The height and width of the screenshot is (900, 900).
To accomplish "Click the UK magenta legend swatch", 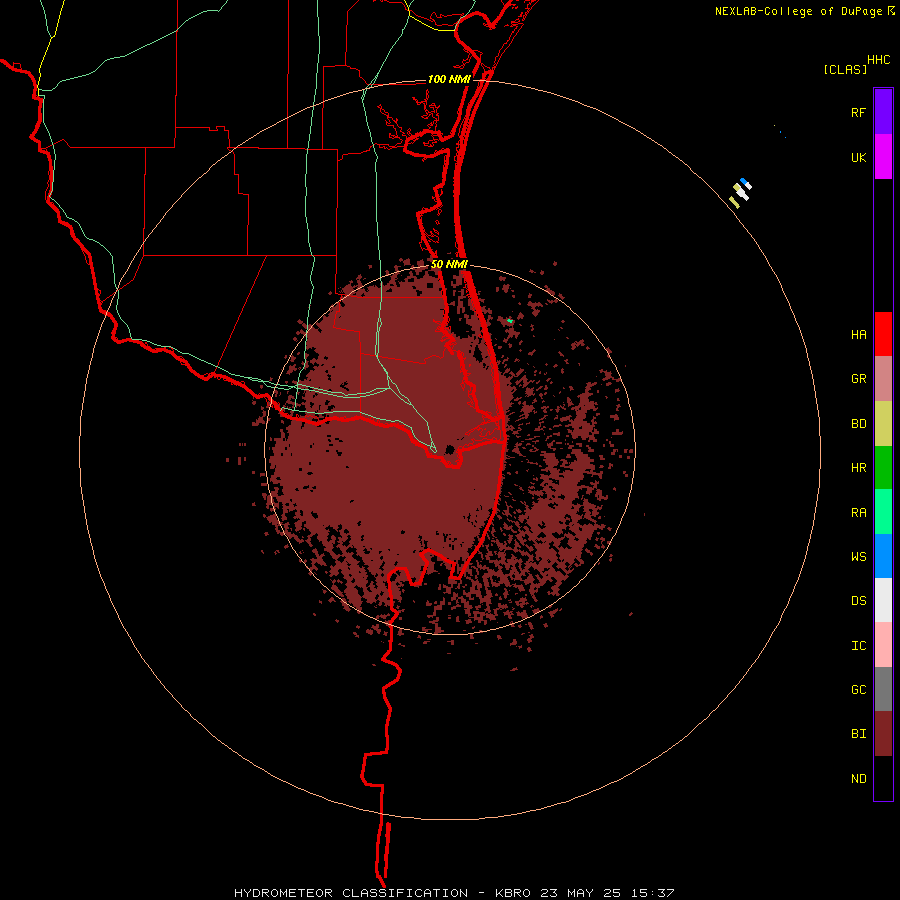I will pos(883,157).
